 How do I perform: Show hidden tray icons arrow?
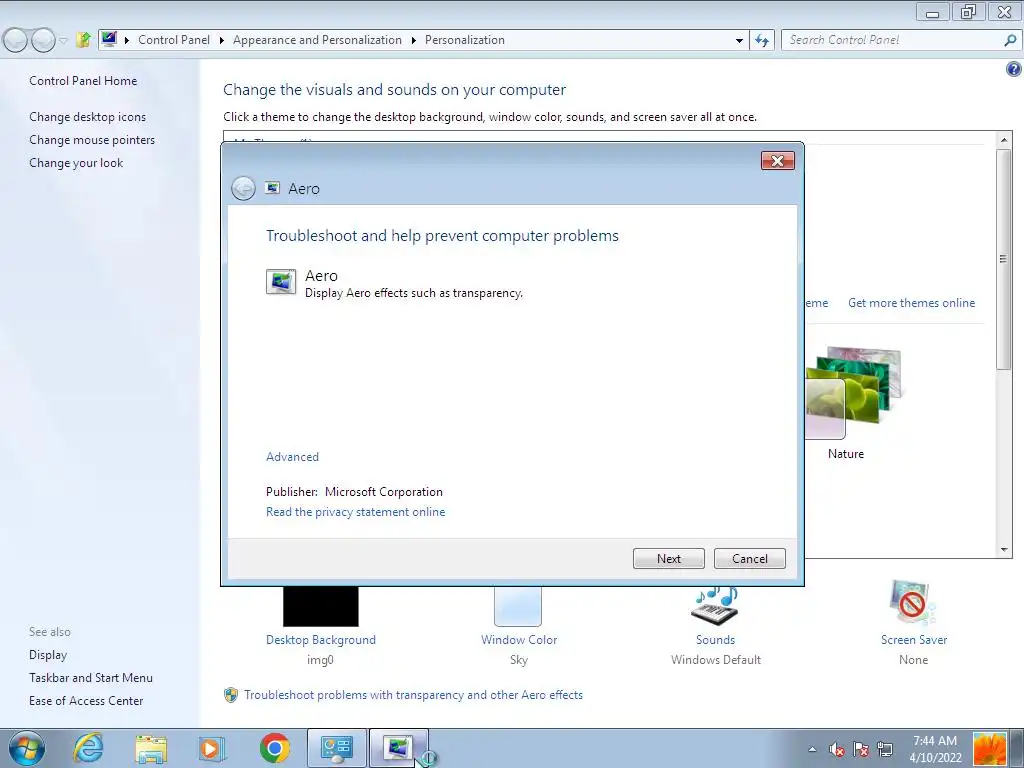[812, 749]
